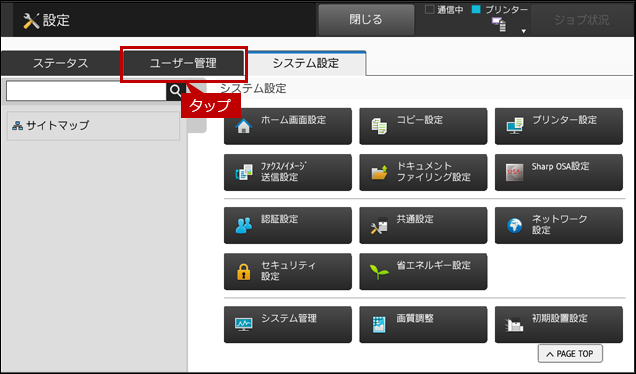Open the サイトマップ link

point(93,126)
